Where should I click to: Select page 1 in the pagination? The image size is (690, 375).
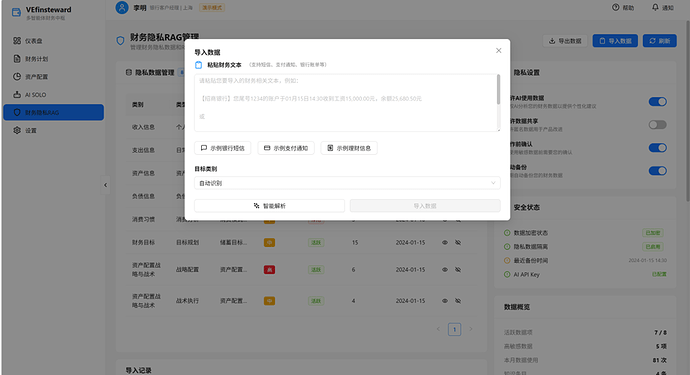pyautogui.click(x=455, y=329)
